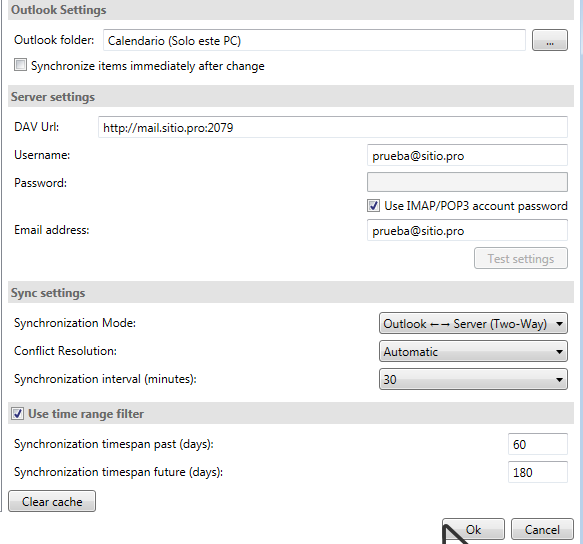
Task: Select the Password input box
Action: pyautogui.click(x=467, y=182)
